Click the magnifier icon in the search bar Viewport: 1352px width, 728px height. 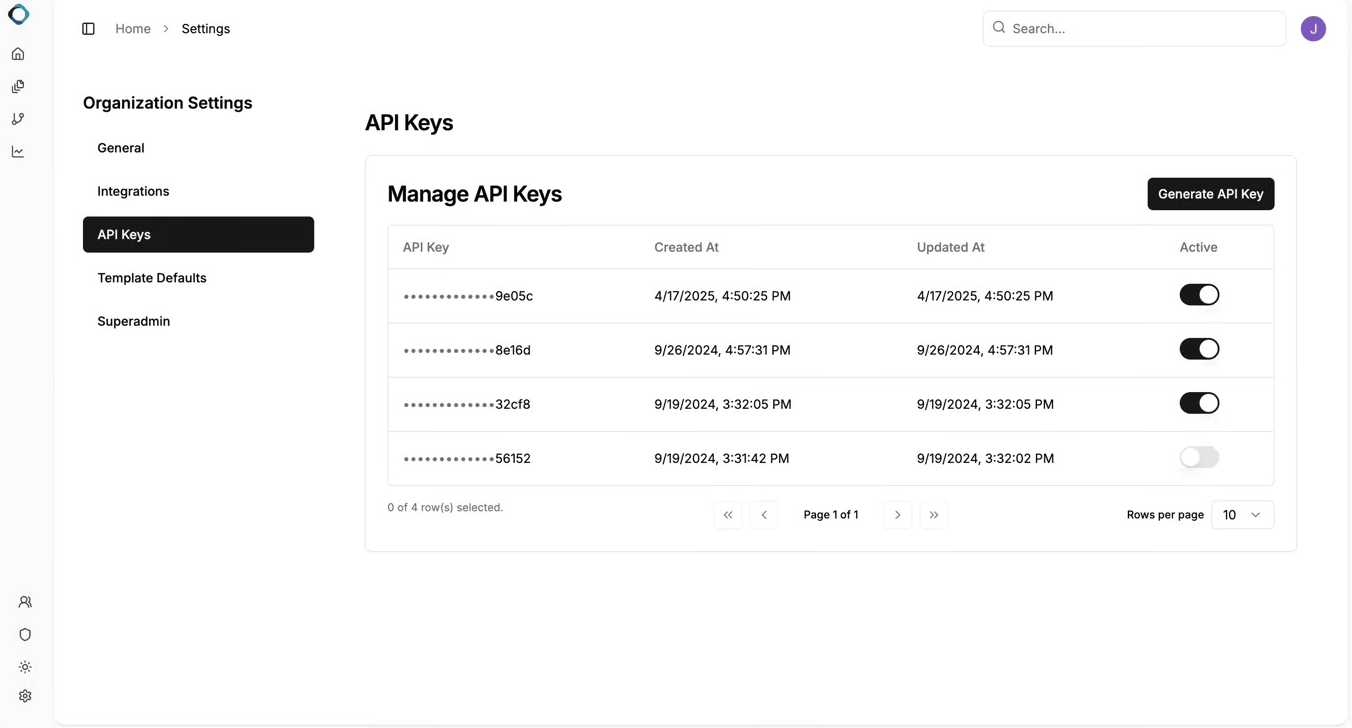click(x=998, y=28)
